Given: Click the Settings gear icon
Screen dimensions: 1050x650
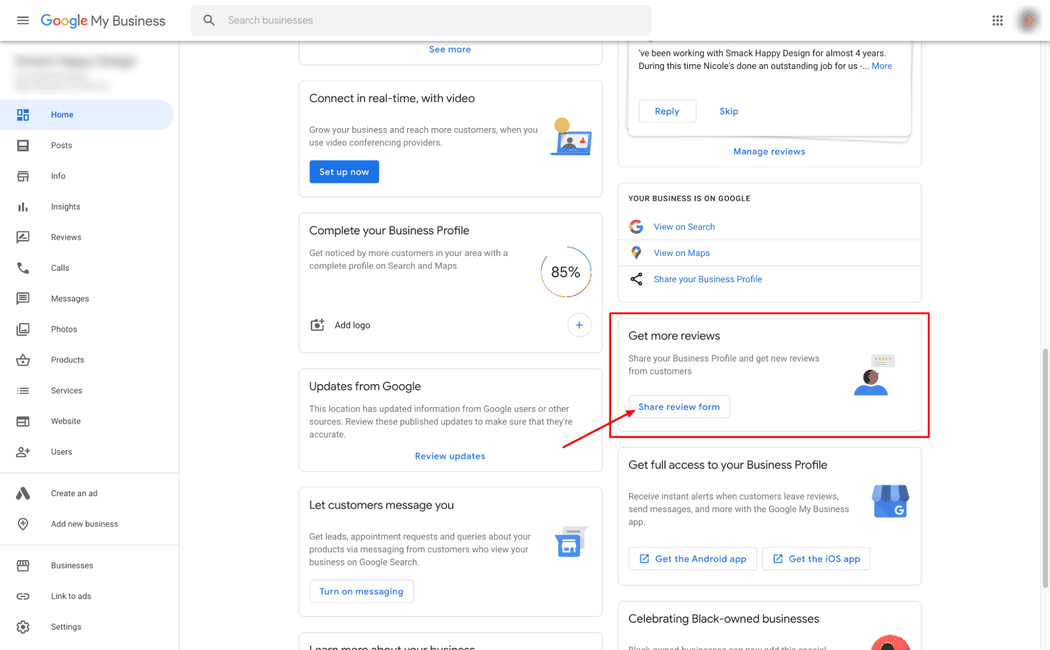Looking at the screenshot, I should pyautogui.click(x=23, y=627).
